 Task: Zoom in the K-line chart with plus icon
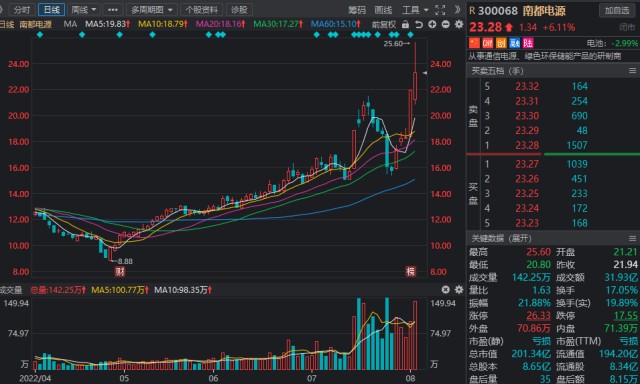click(x=432, y=24)
